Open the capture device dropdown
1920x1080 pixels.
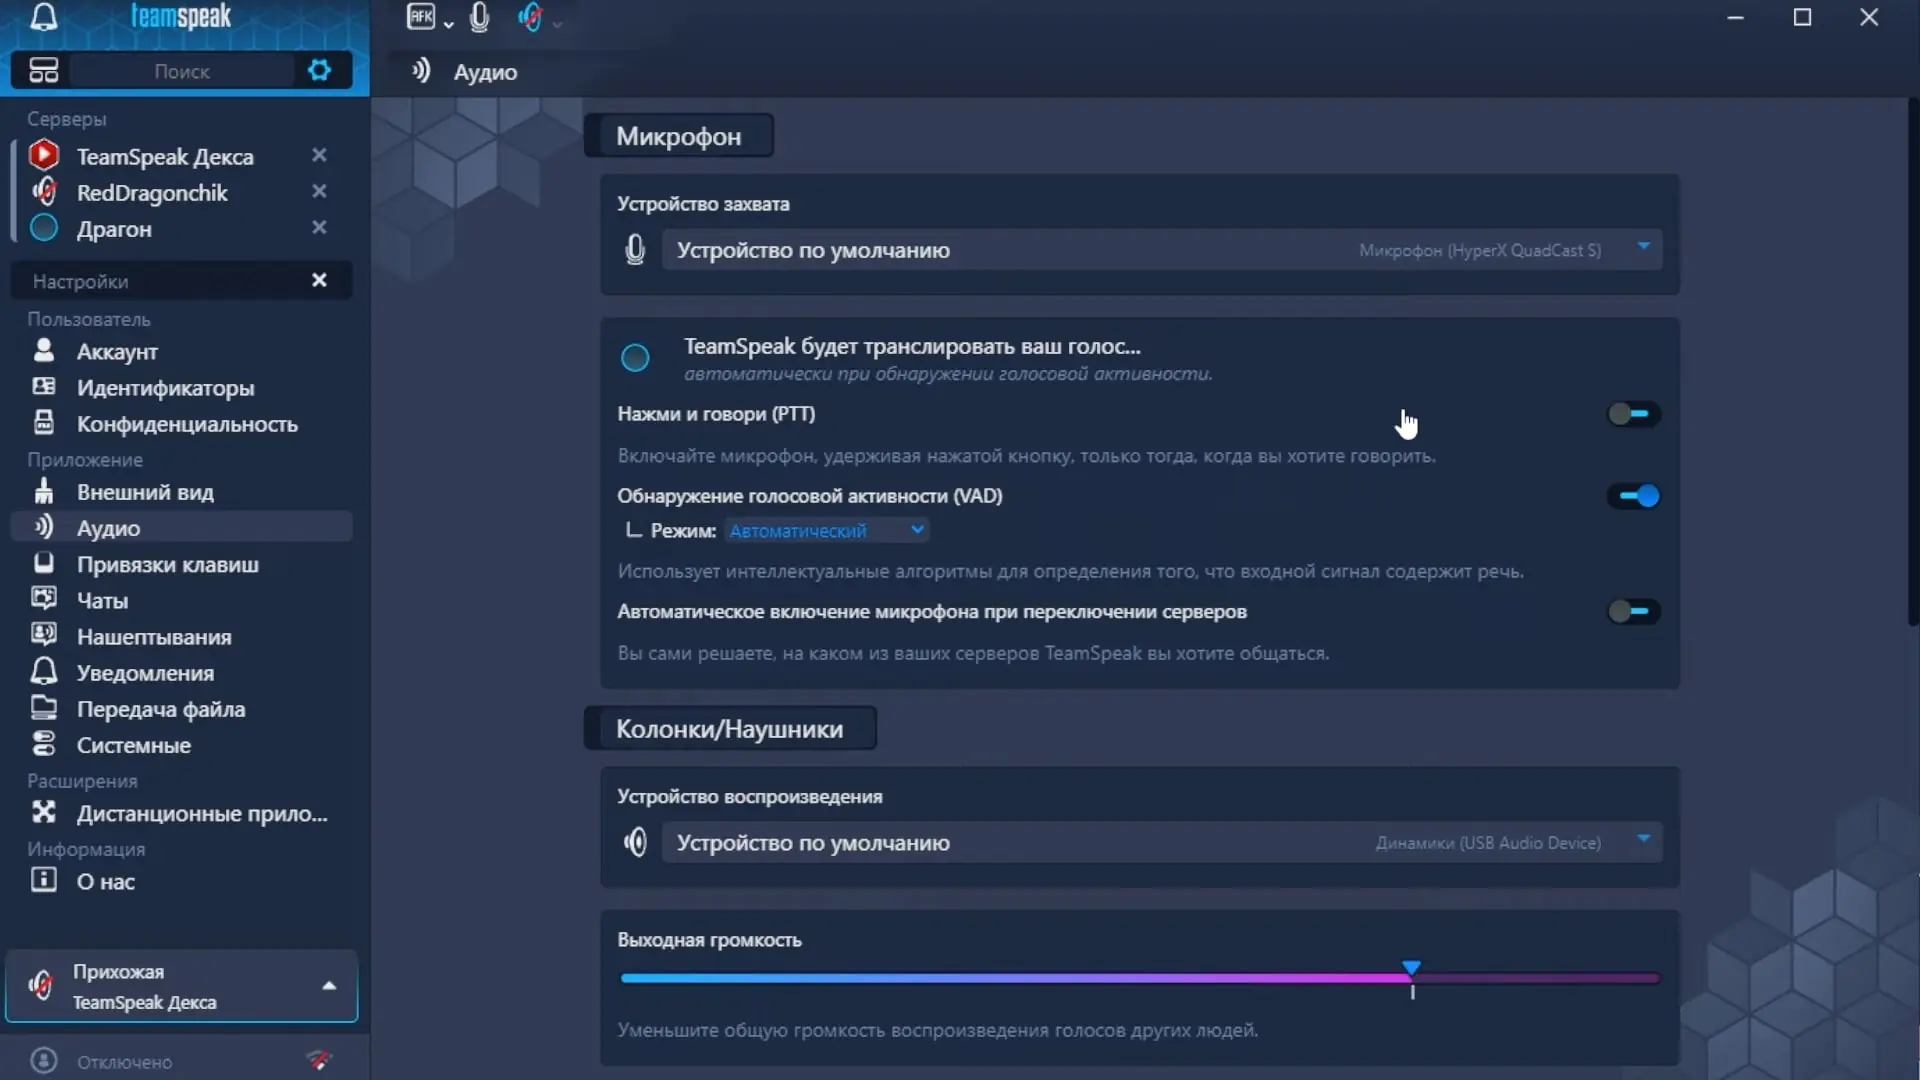click(x=1162, y=249)
